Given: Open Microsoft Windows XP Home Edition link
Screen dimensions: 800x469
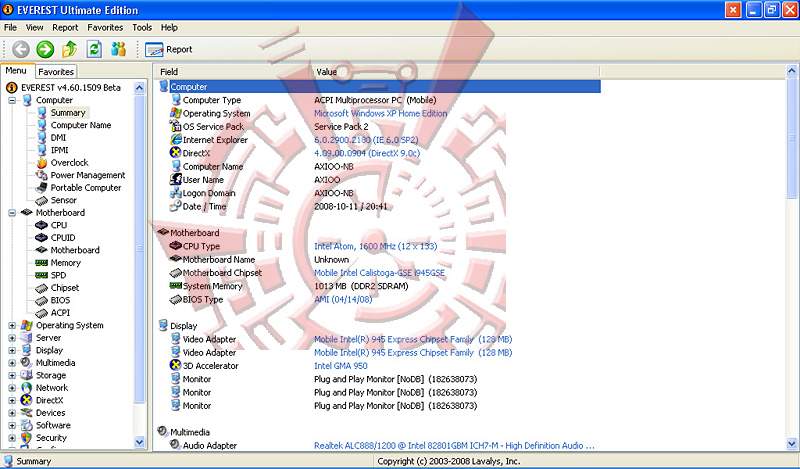Looking at the screenshot, I should tap(381, 114).
